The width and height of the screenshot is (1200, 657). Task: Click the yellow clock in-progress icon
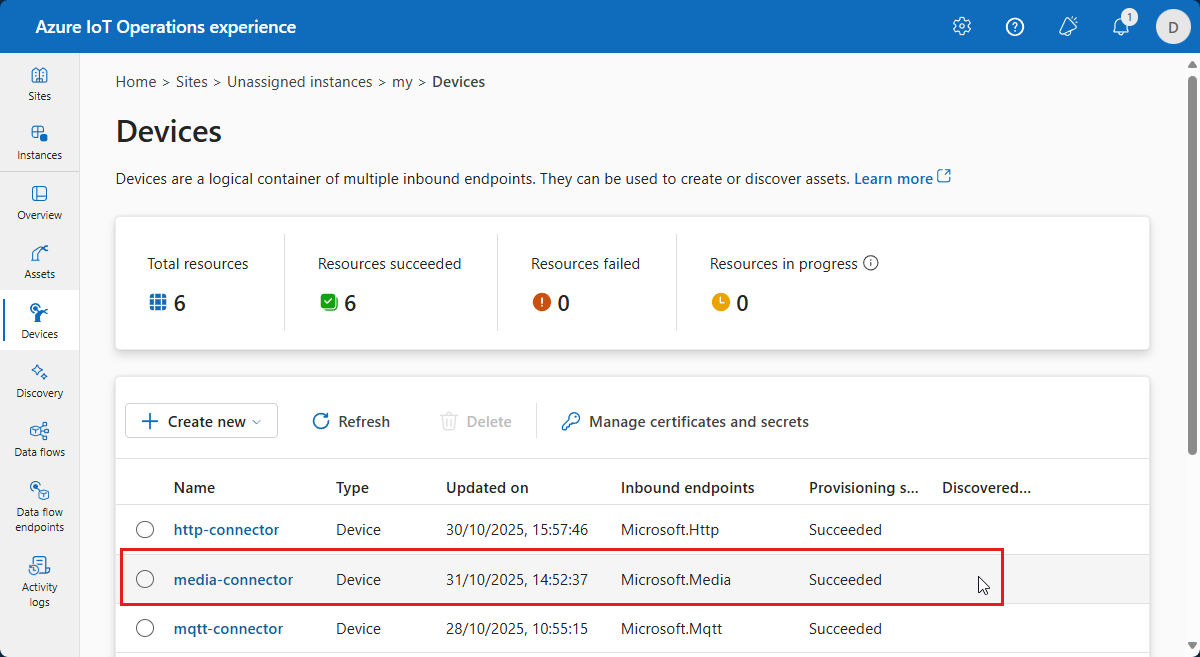tap(721, 302)
